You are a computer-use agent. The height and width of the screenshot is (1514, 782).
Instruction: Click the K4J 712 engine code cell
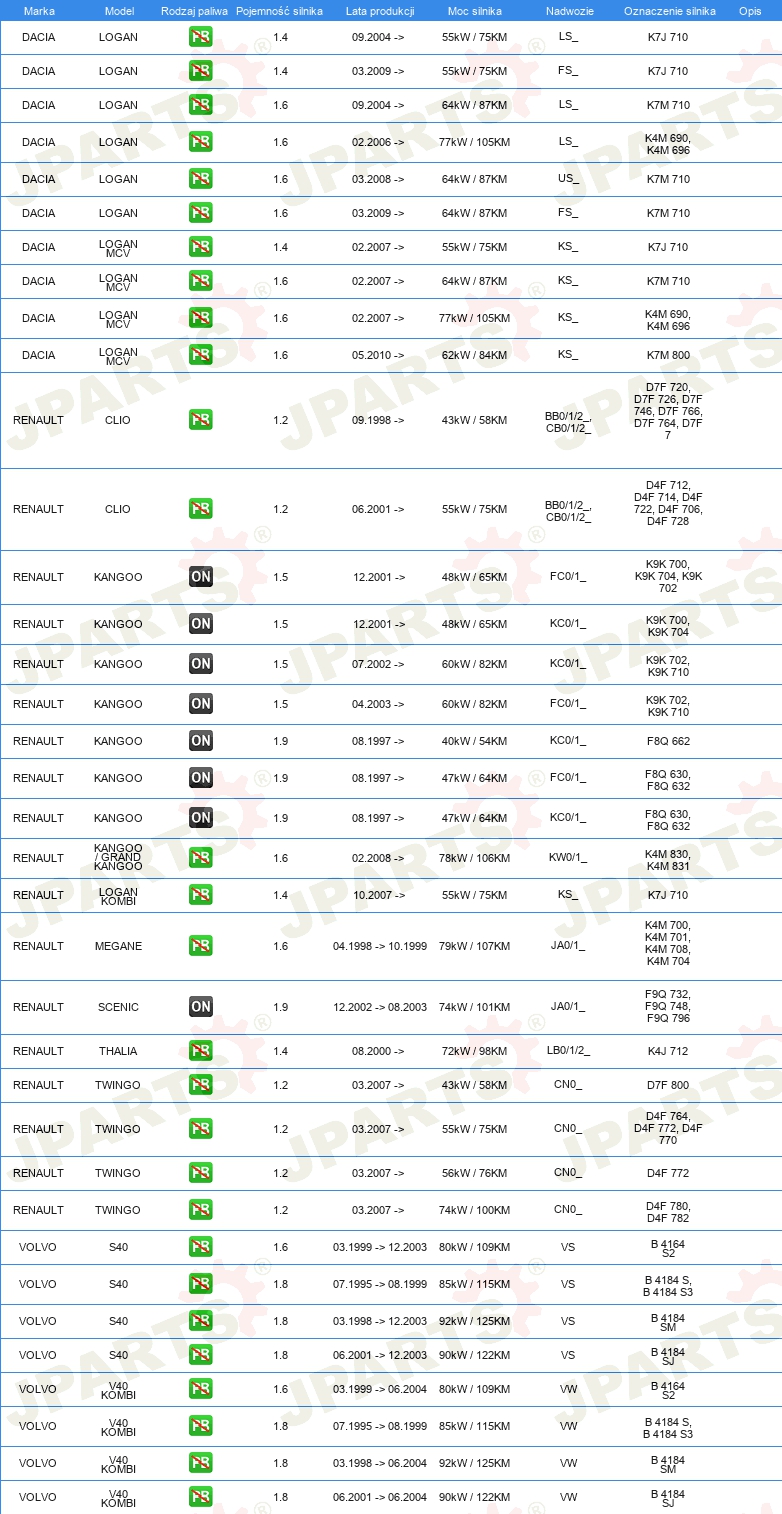(x=668, y=1051)
